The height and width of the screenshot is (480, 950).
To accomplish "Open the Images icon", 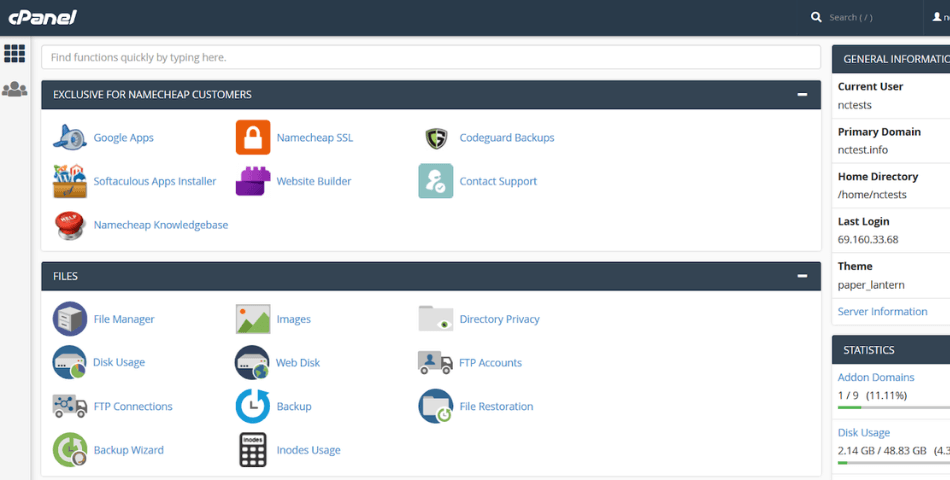I will pyautogui.click(x=253, y=319).
